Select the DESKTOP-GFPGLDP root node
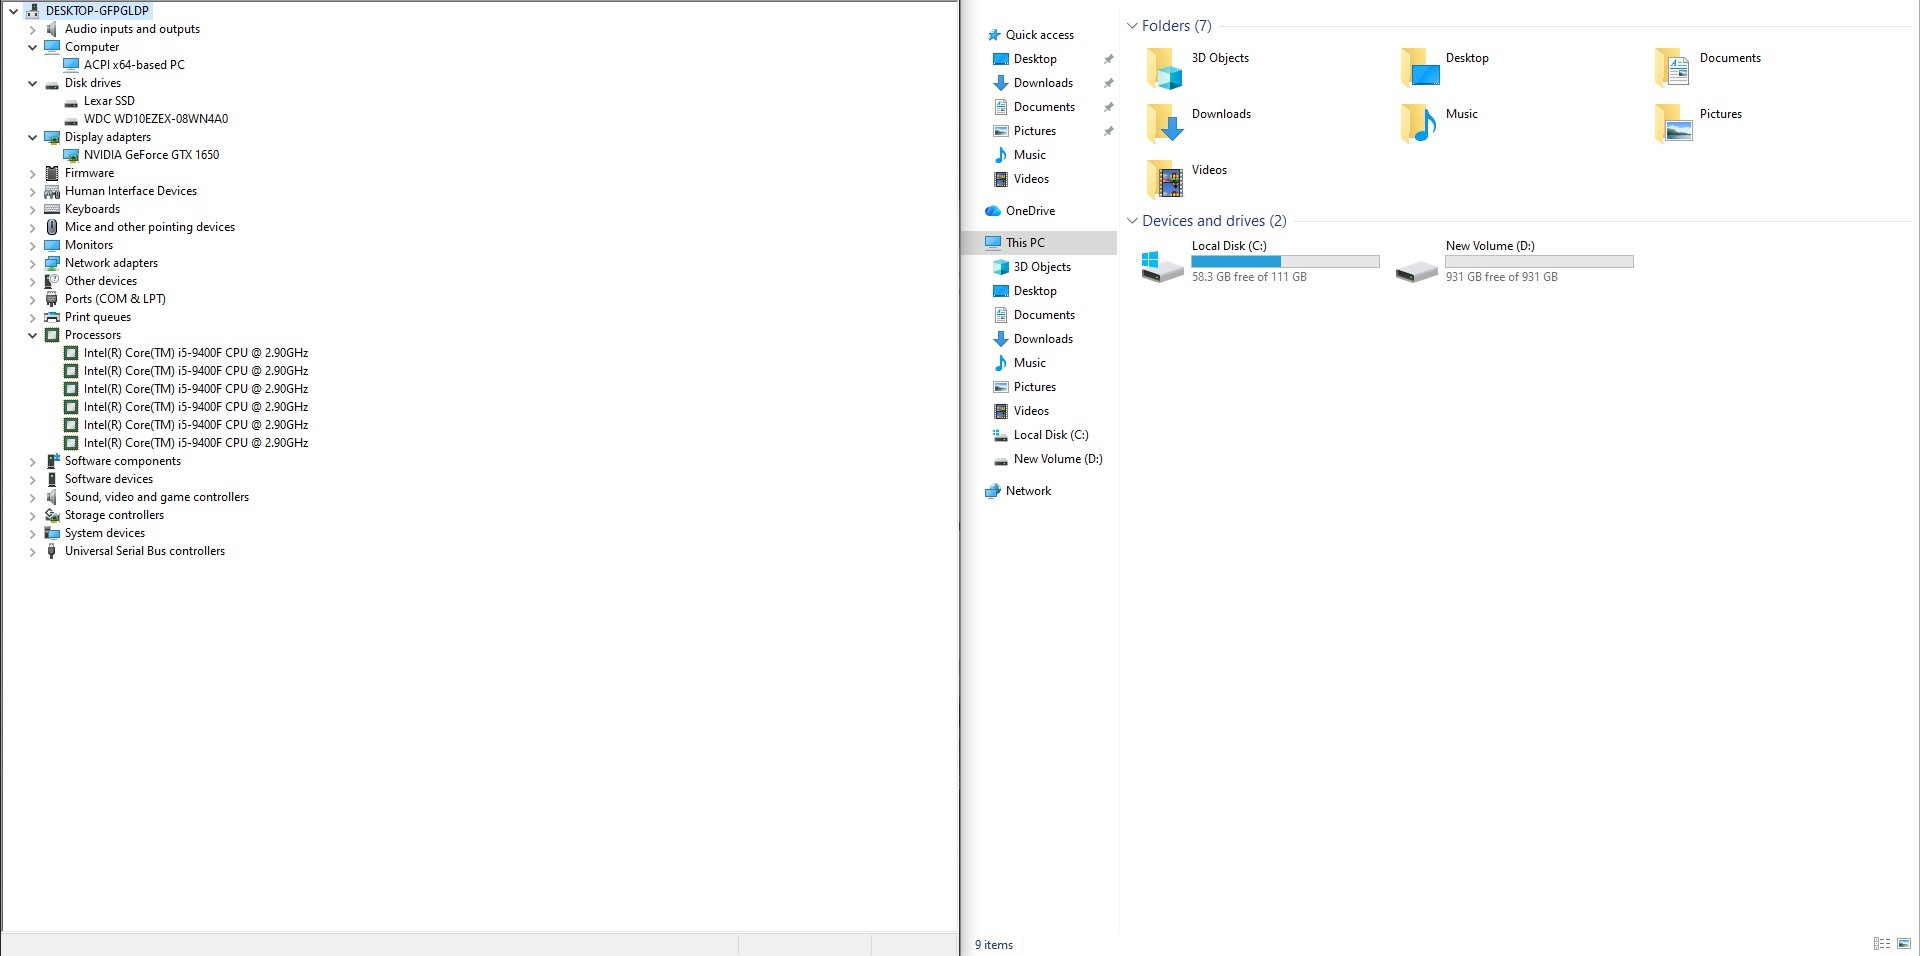Viewport: 1920px width, 956px height. point(97,11)
